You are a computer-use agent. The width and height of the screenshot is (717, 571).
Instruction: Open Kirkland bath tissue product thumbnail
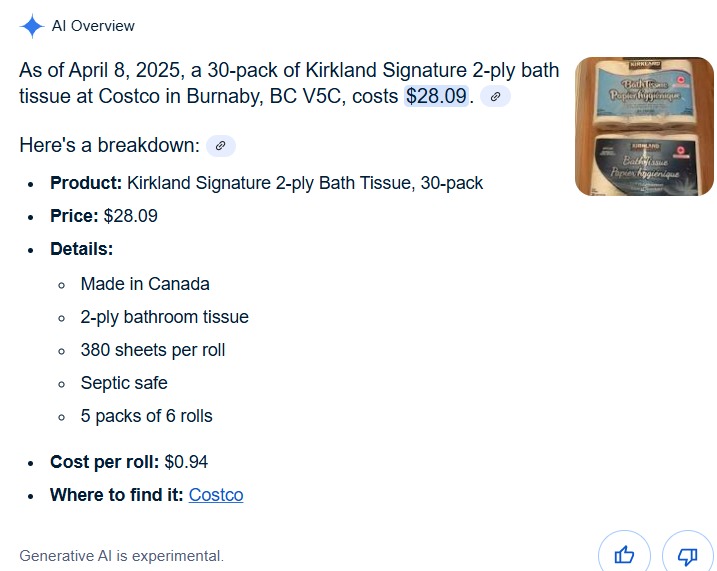(x=644, y=126)
